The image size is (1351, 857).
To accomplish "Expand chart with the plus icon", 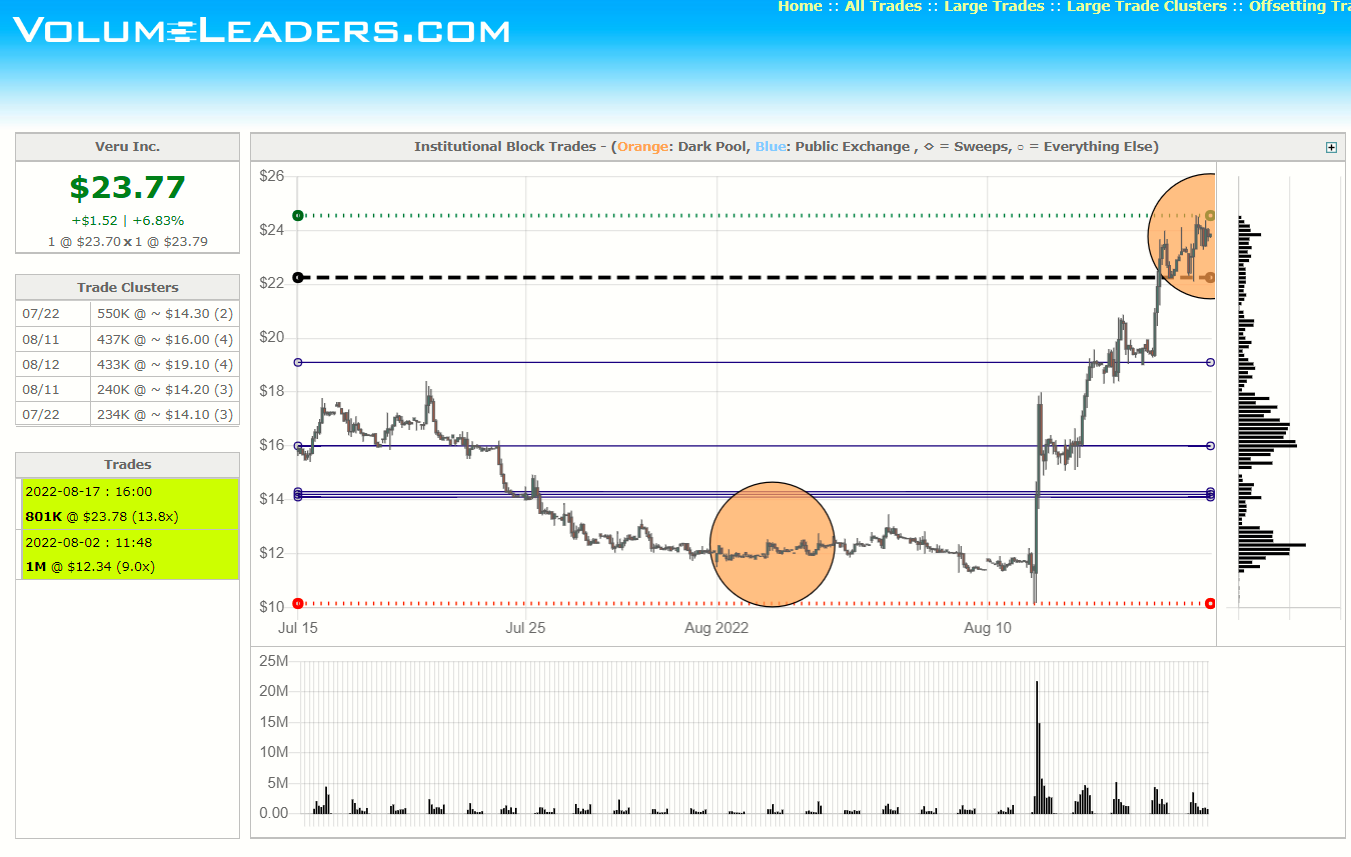I will tap(1331, 147).
